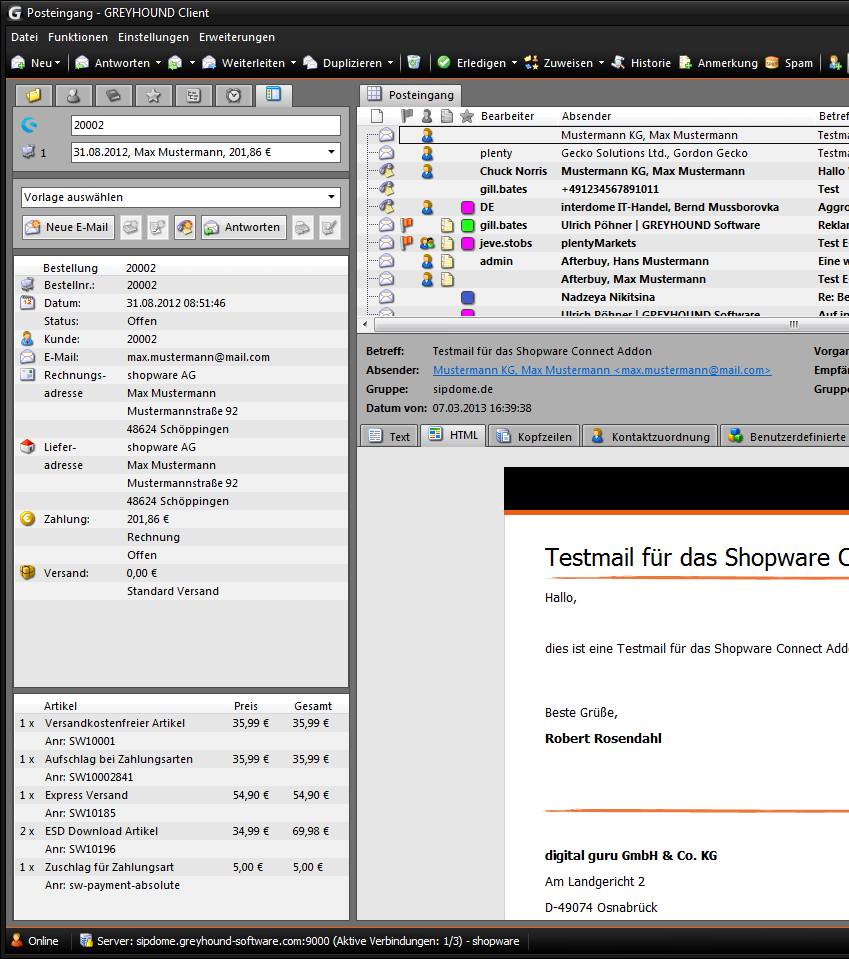The width and height of the screenshot is (849, 959).
Task: Click the blue Shopware logo icon
Action: [x=29, y=125]
